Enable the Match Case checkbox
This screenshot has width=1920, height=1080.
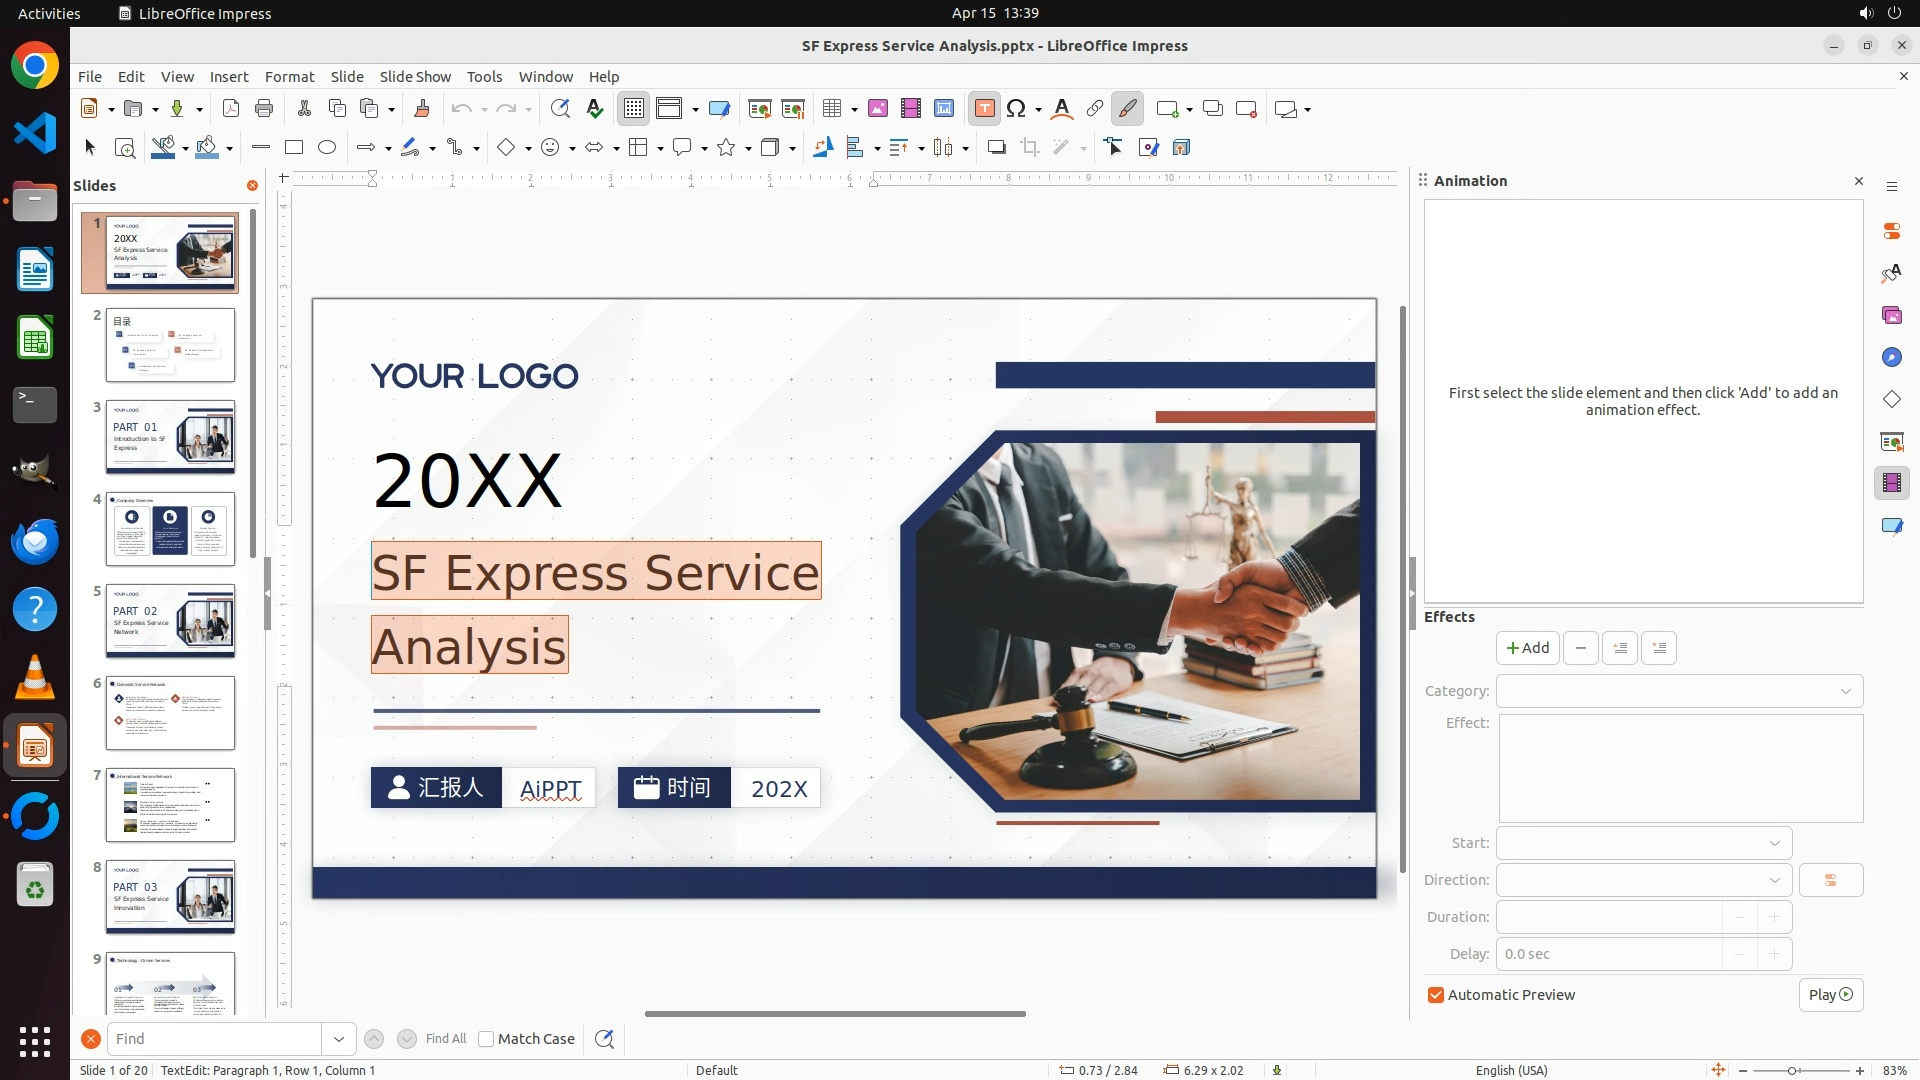coord(486,1039)
